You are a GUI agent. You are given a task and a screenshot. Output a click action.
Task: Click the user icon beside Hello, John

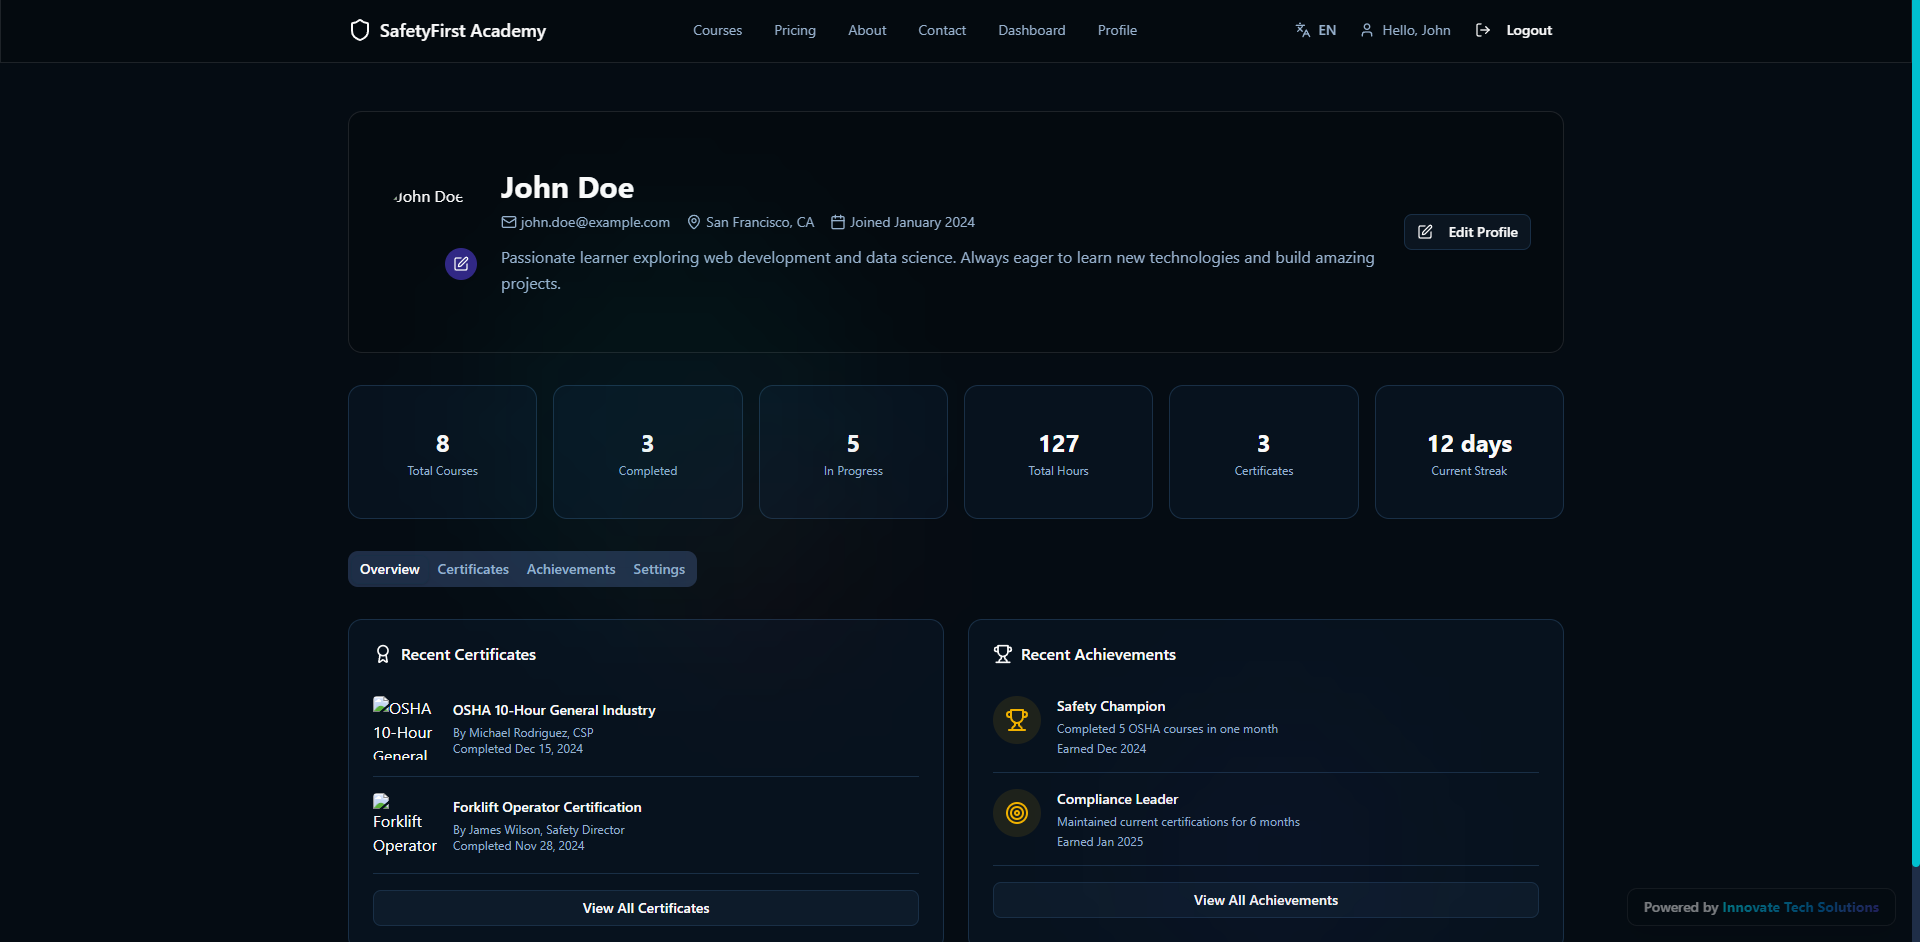(1367, 30)
